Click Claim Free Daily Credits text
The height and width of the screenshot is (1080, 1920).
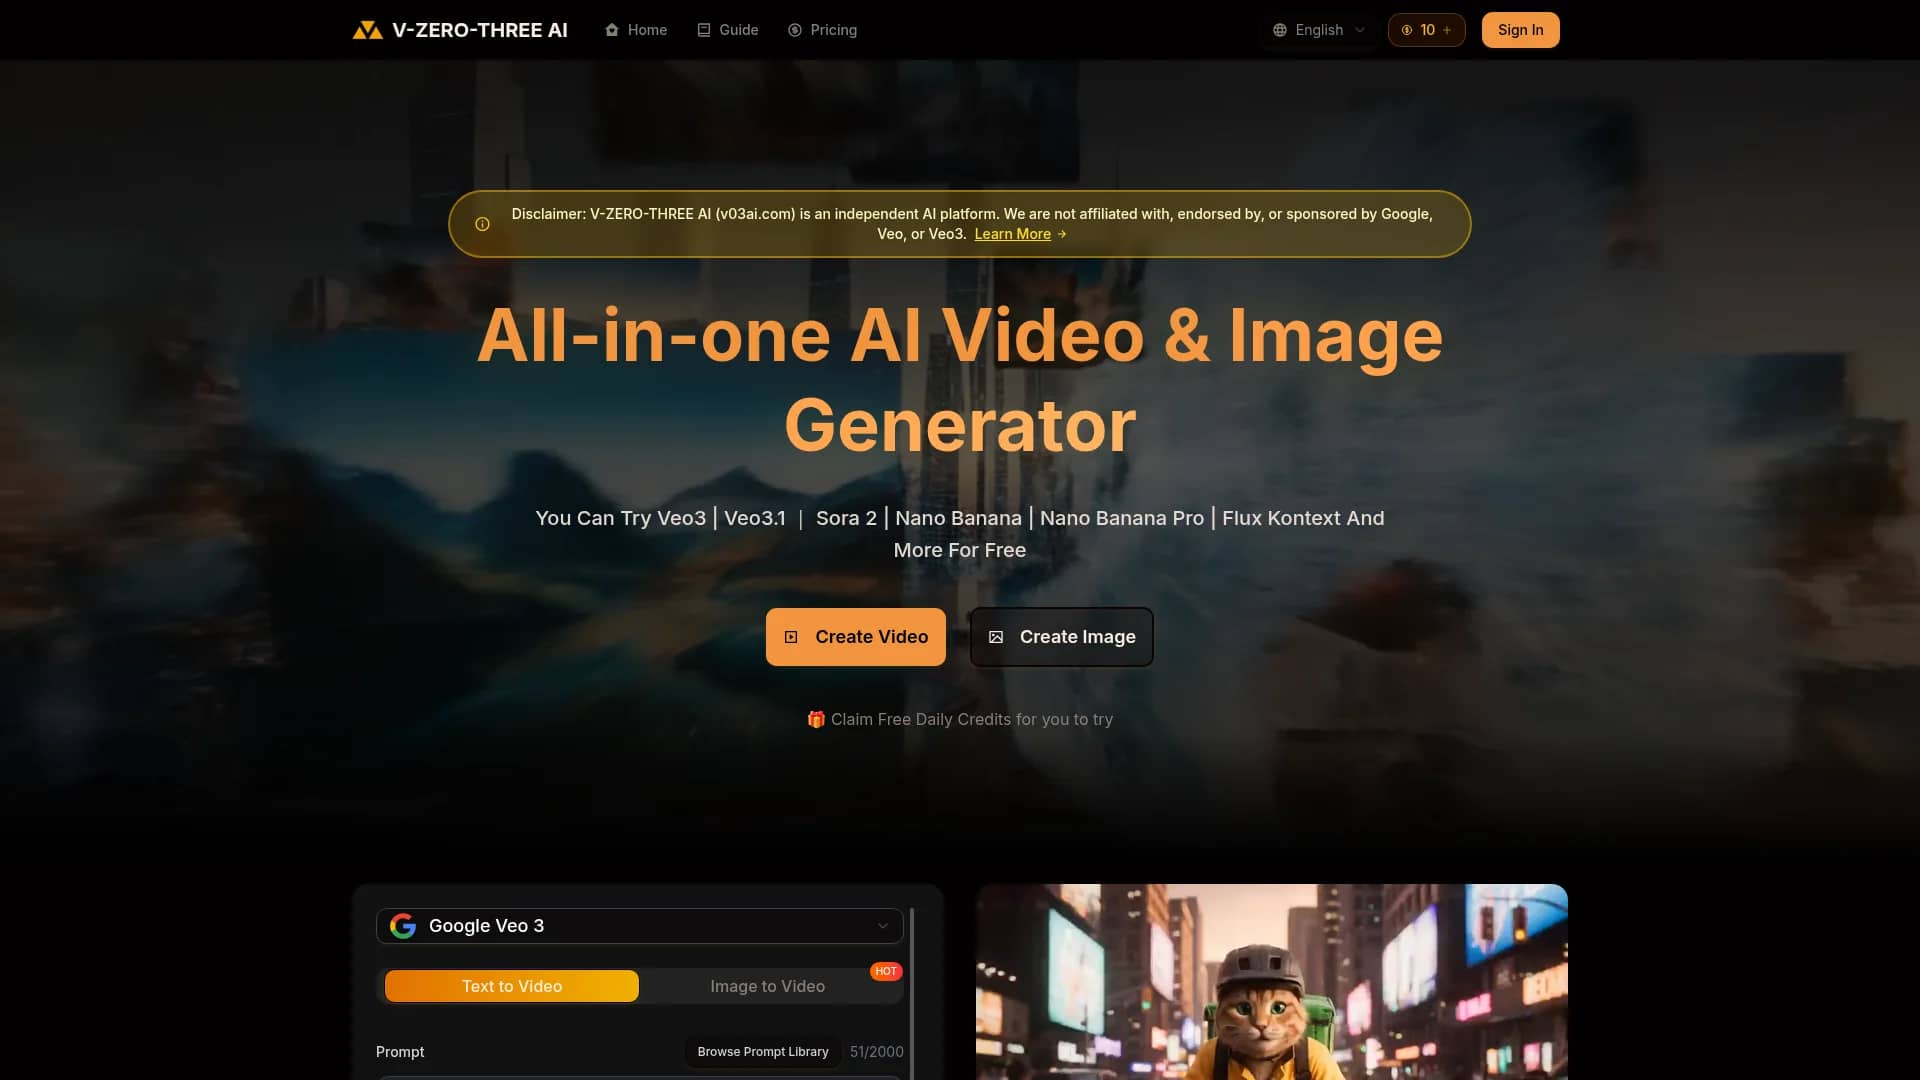click(972, 719)
